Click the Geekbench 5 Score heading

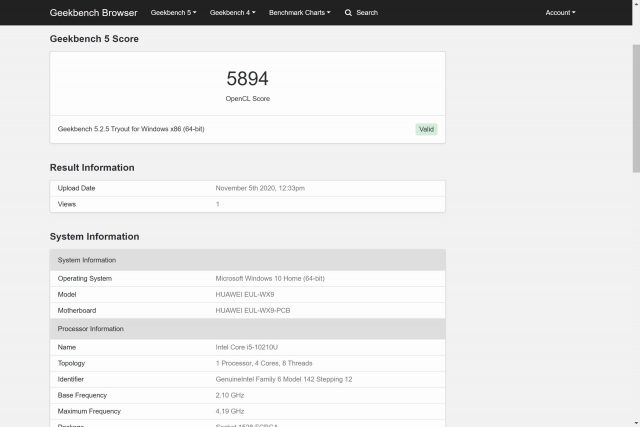pyautogui.click(x=94, y=39)
